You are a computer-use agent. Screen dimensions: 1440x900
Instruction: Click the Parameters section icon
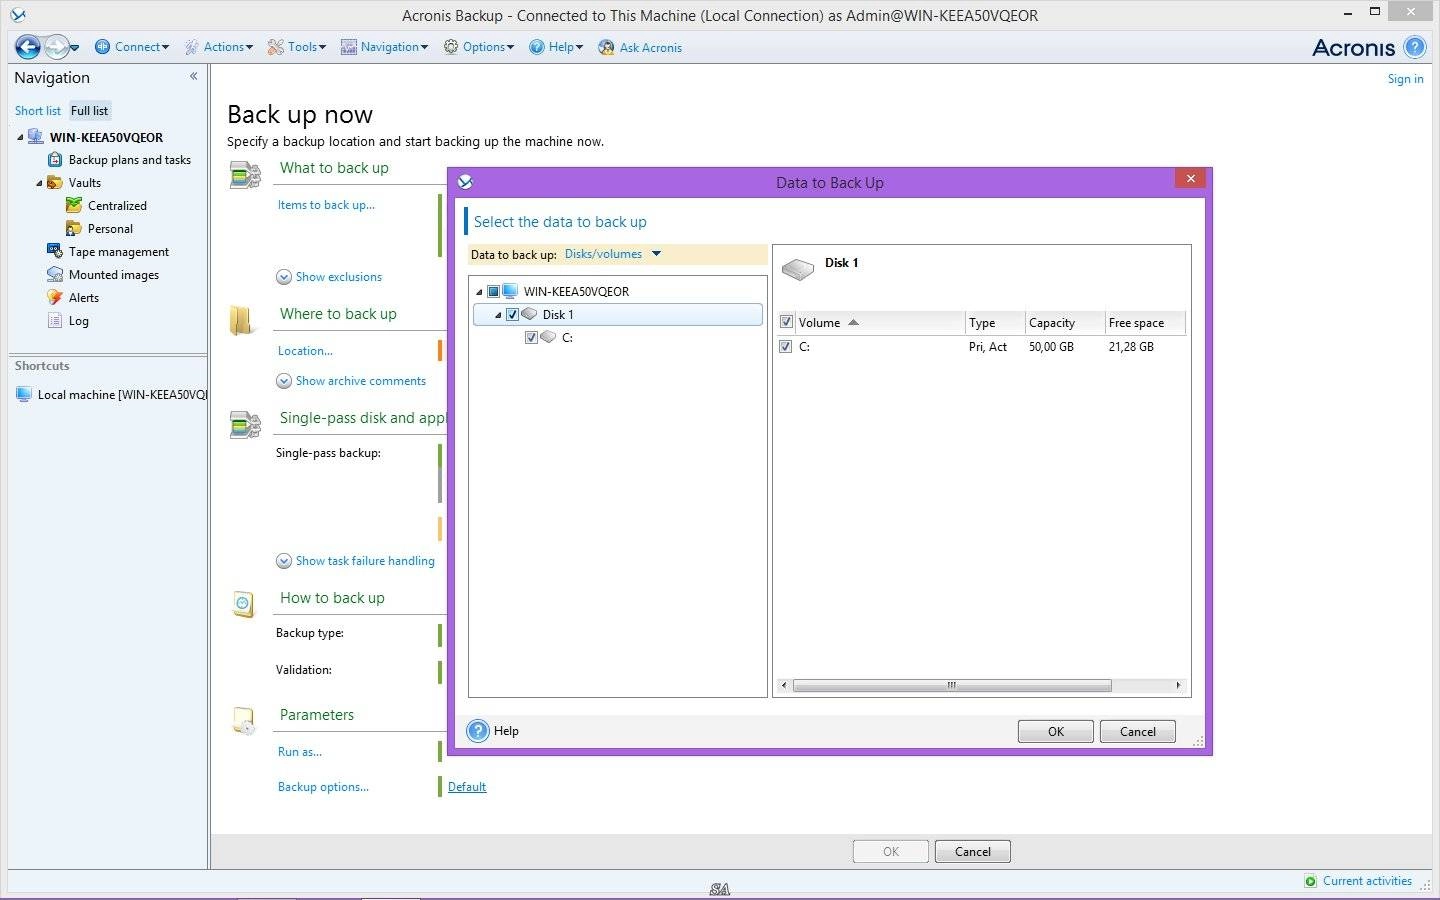(x=243, y=721)
